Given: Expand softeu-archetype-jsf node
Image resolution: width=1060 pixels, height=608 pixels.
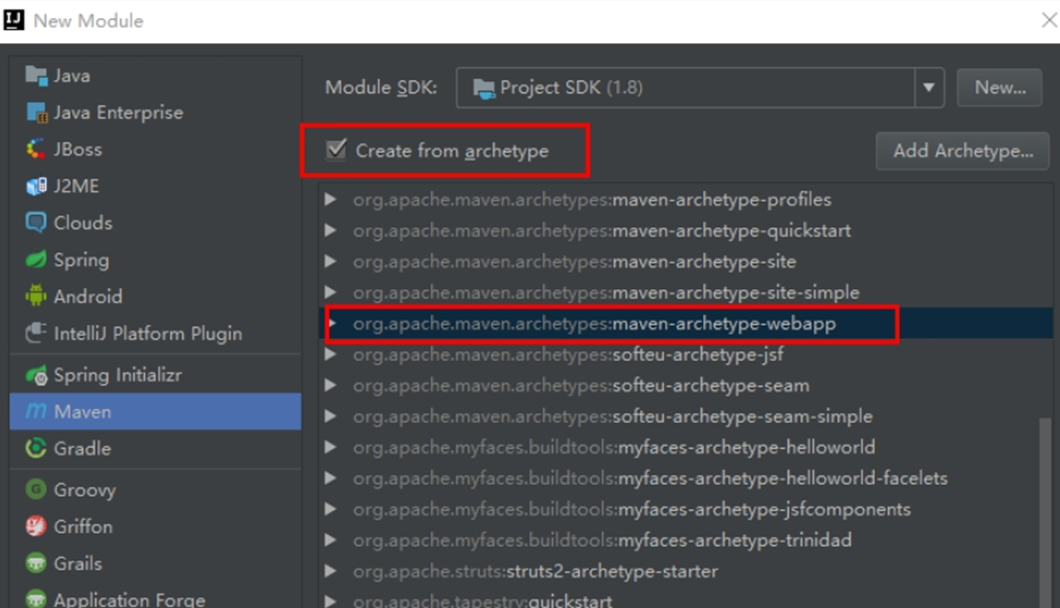Looking at the screenshot, I should (x=331, y=354).
